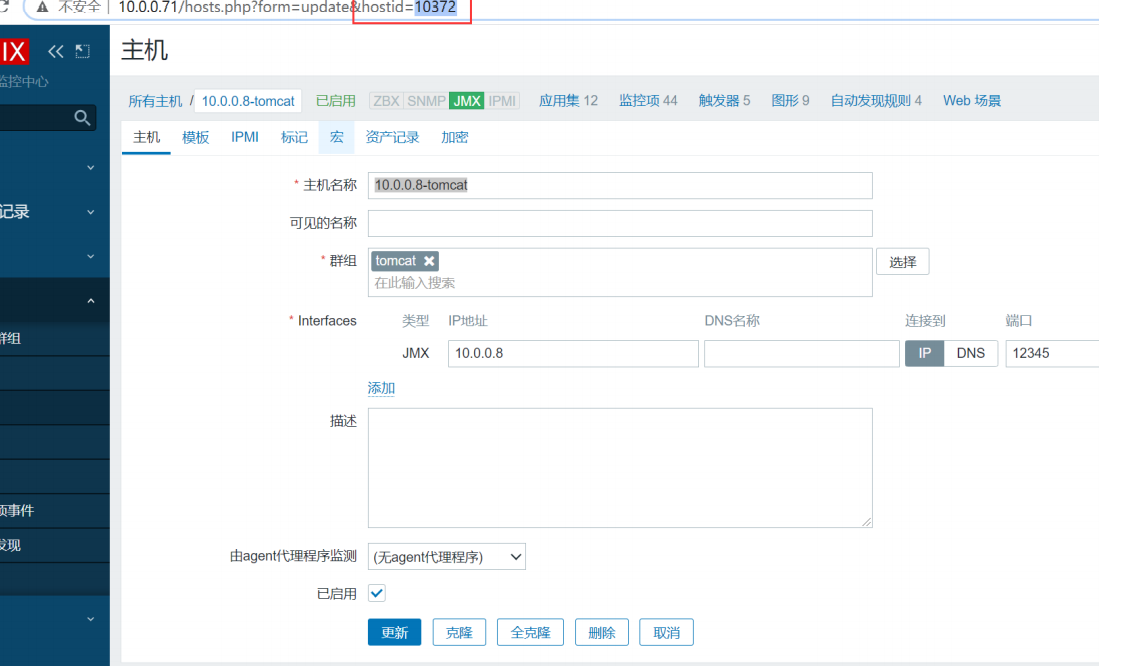Click the 更新 button
The image size is (1142, 666).
pos(394,632)
